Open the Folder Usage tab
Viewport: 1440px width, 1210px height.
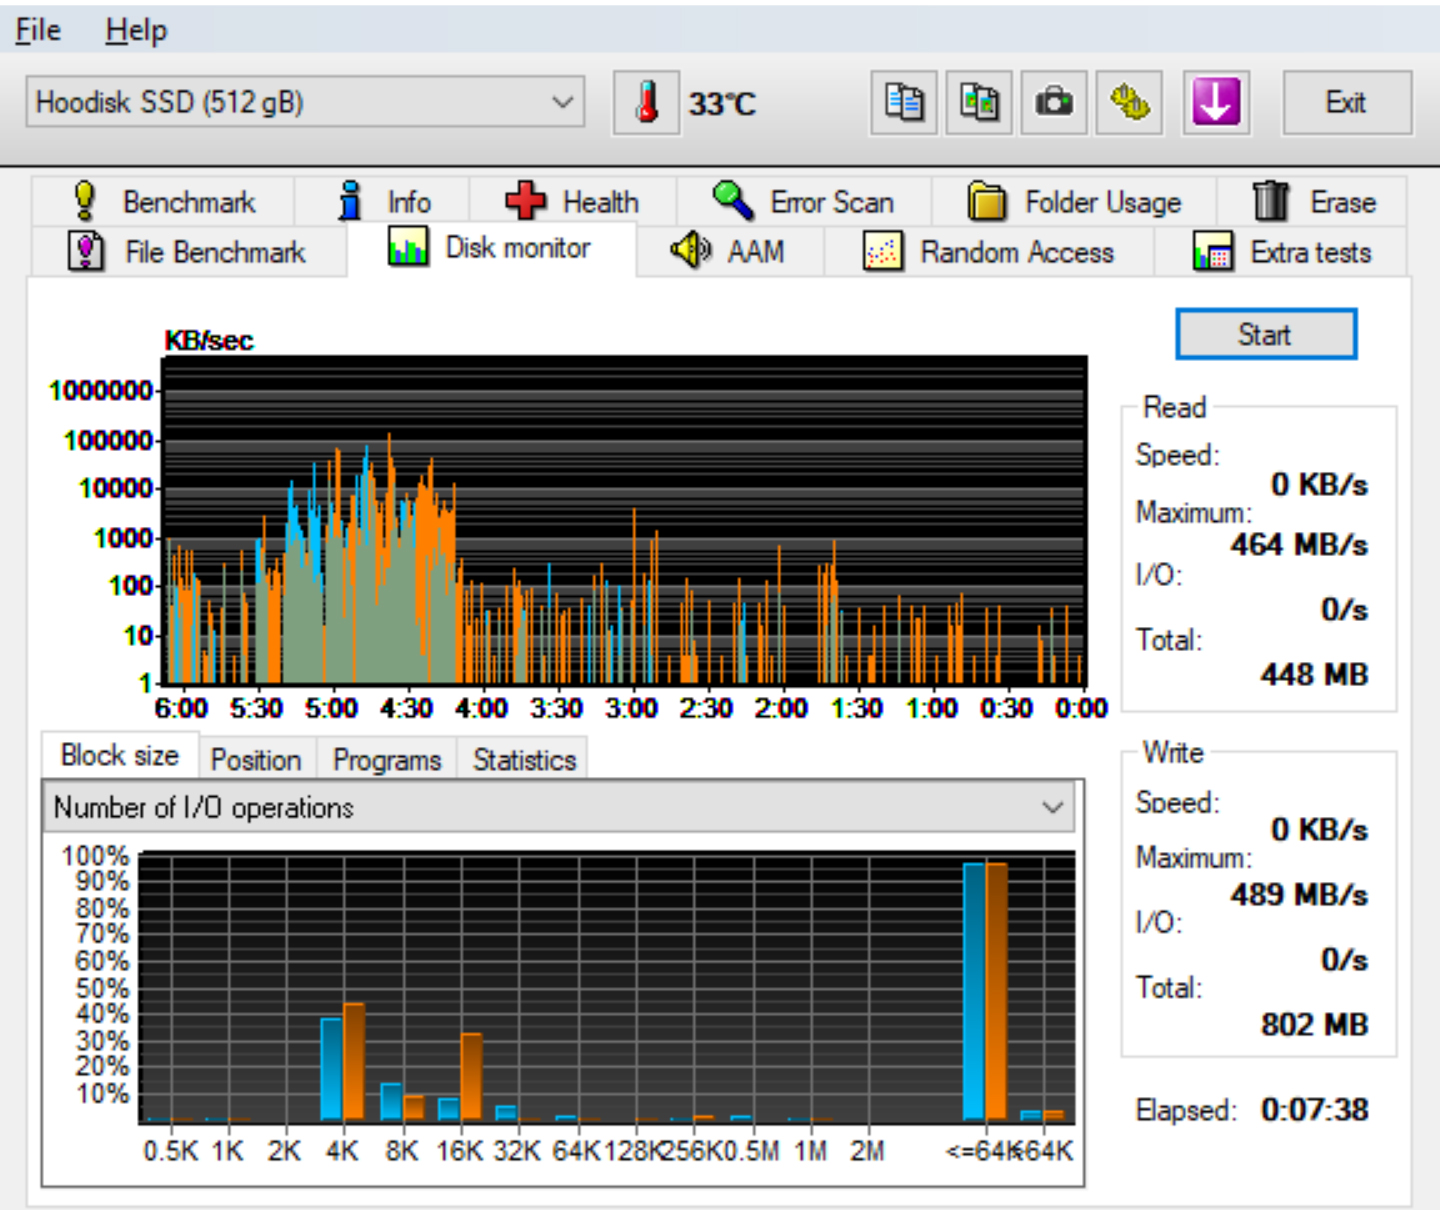click(1075, 201)
